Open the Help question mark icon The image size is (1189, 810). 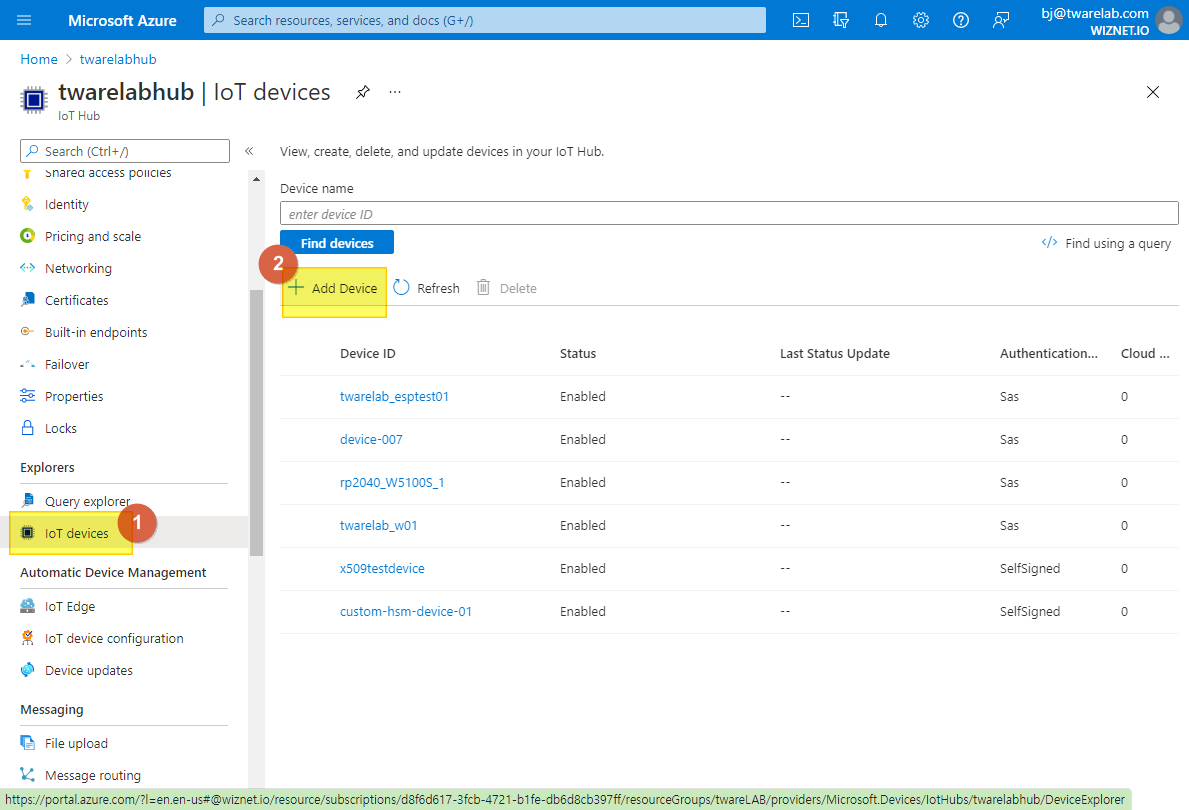coord(961,20)
